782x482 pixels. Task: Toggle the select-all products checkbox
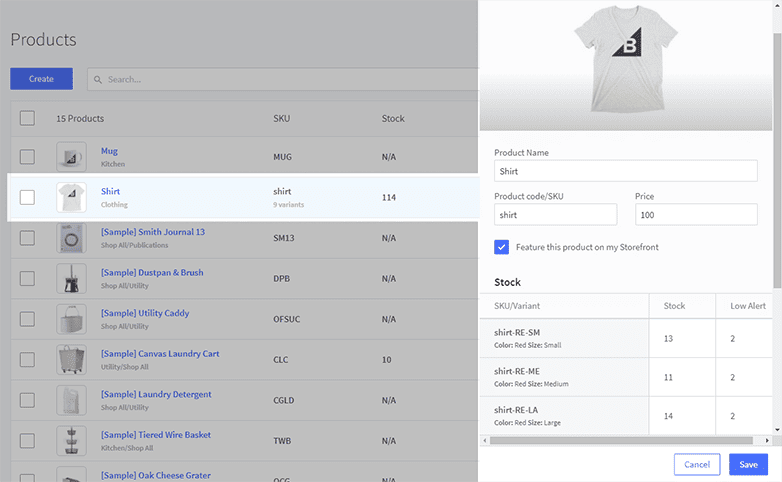[x=27, y=118]
